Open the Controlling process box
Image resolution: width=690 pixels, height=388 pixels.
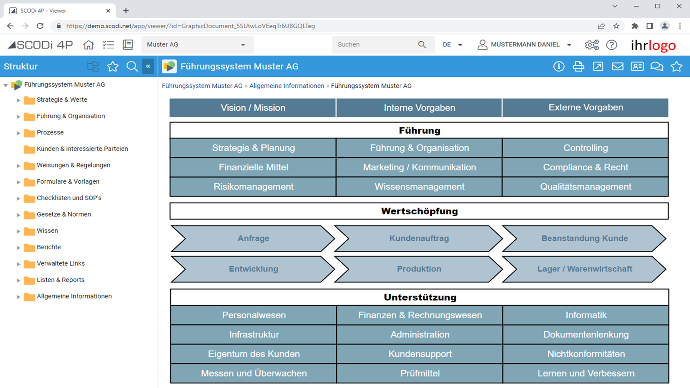point(586,148)
